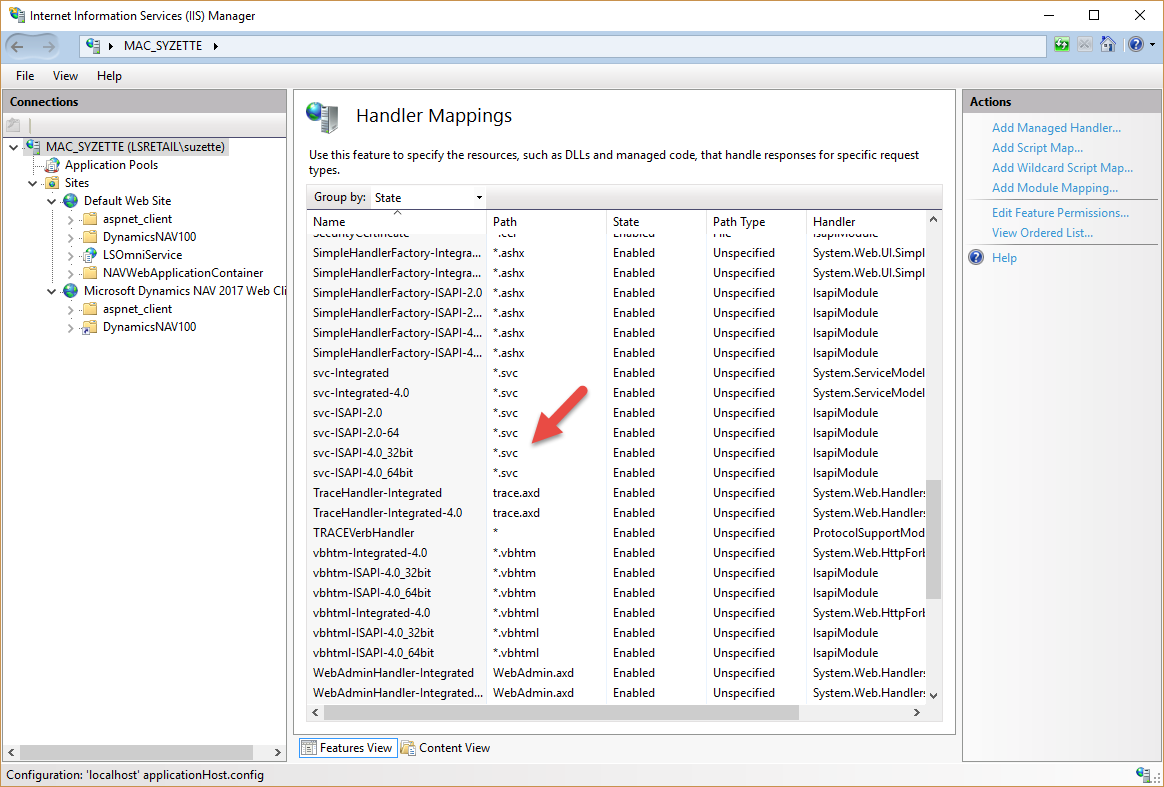This screenshot has width=1164, height=787.
Task: Select the vbhtm-Integrated-4.0 row
Action: [616, 553]
